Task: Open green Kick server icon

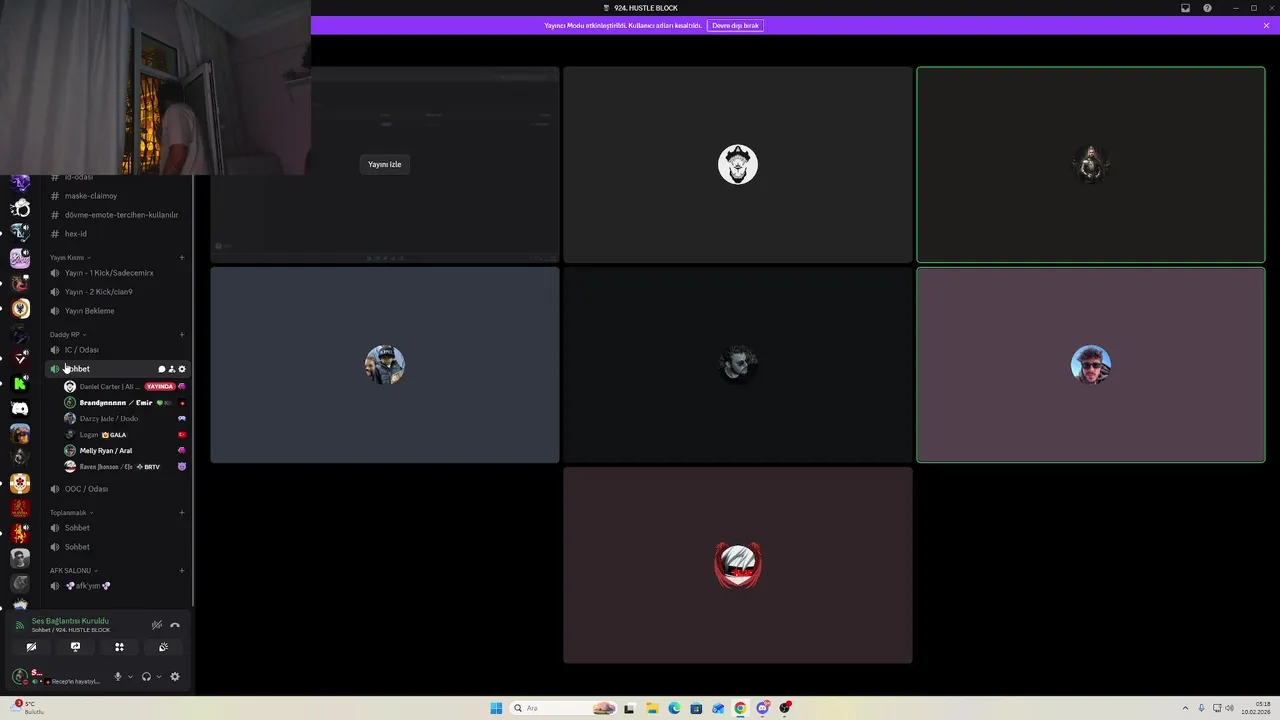Action: click(20, 383)
